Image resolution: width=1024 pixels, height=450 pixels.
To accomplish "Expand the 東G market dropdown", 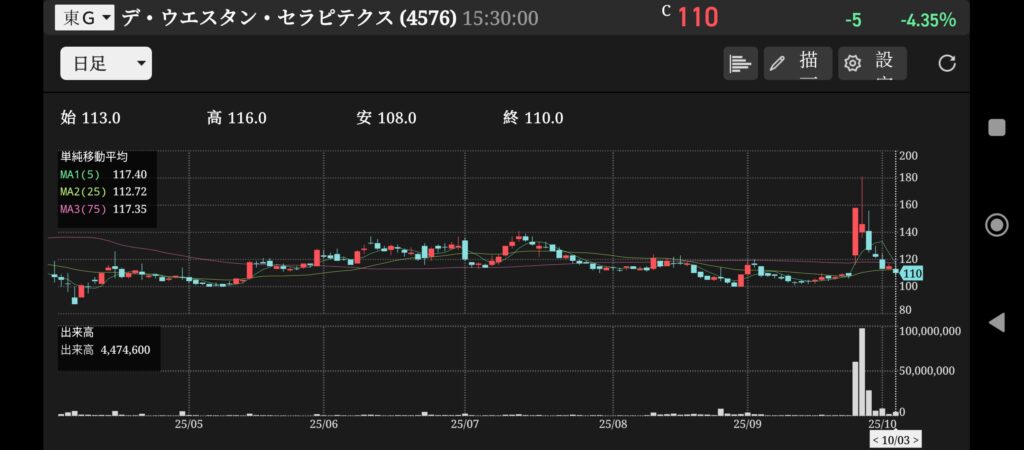I will tap(83, 18).
